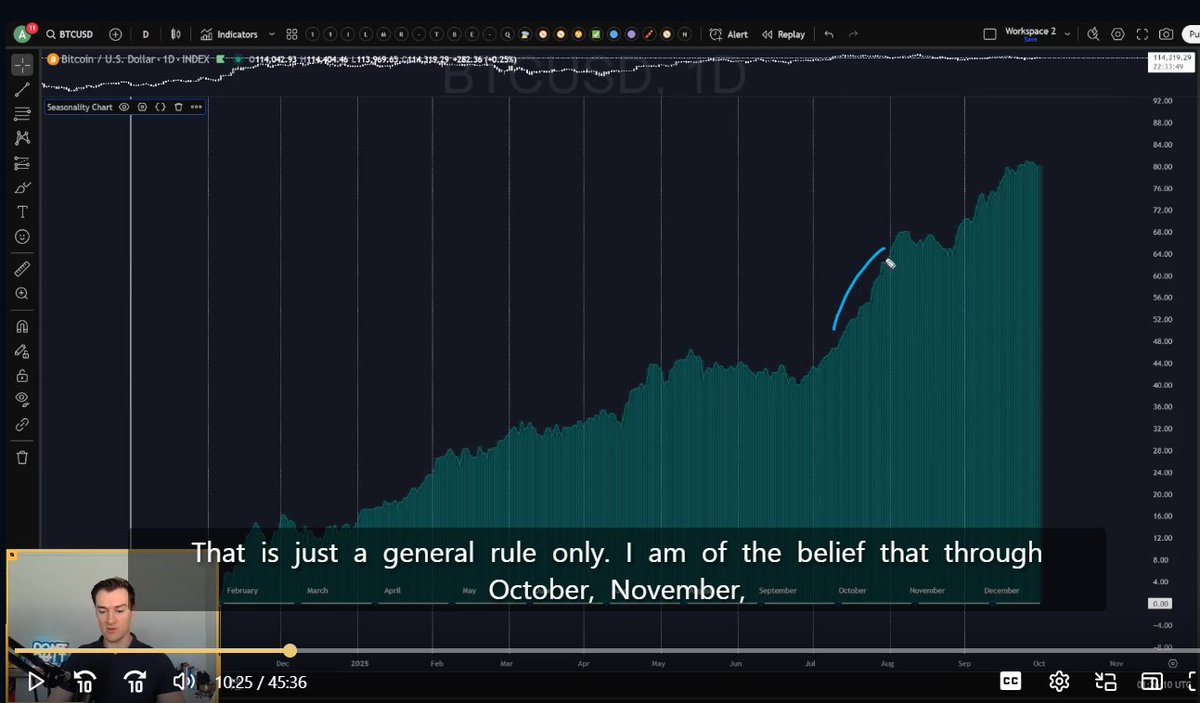Mute the video volume
This screenshot has width=1200, height=703.
184,681
